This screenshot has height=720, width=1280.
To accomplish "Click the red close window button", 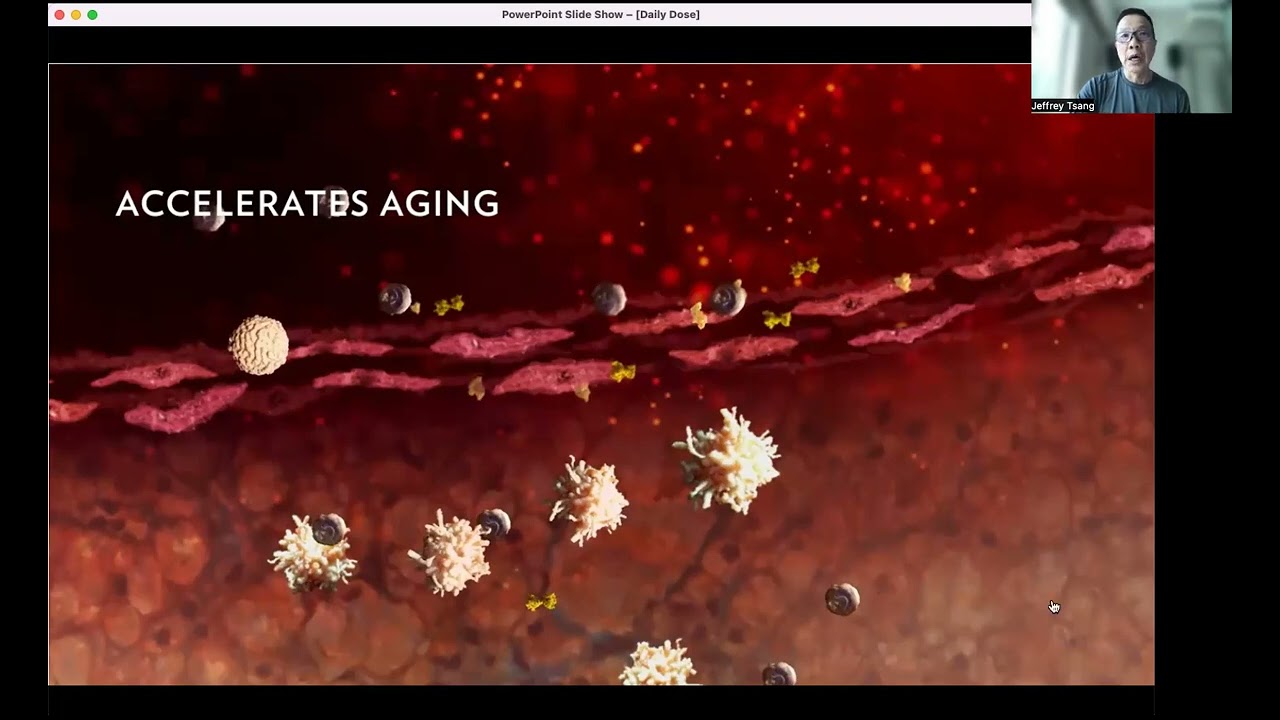I will [59, 15].
